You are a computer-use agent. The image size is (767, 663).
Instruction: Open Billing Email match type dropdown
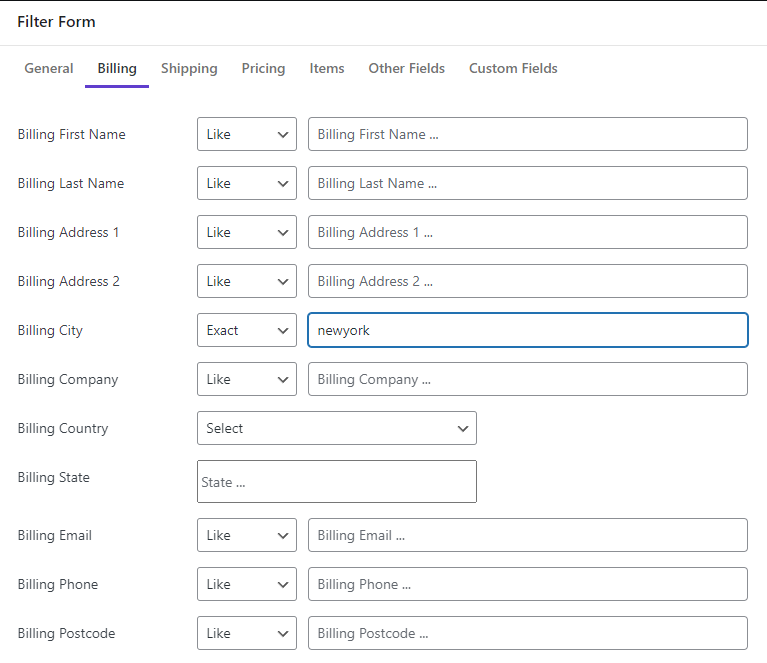pos(247,535)
